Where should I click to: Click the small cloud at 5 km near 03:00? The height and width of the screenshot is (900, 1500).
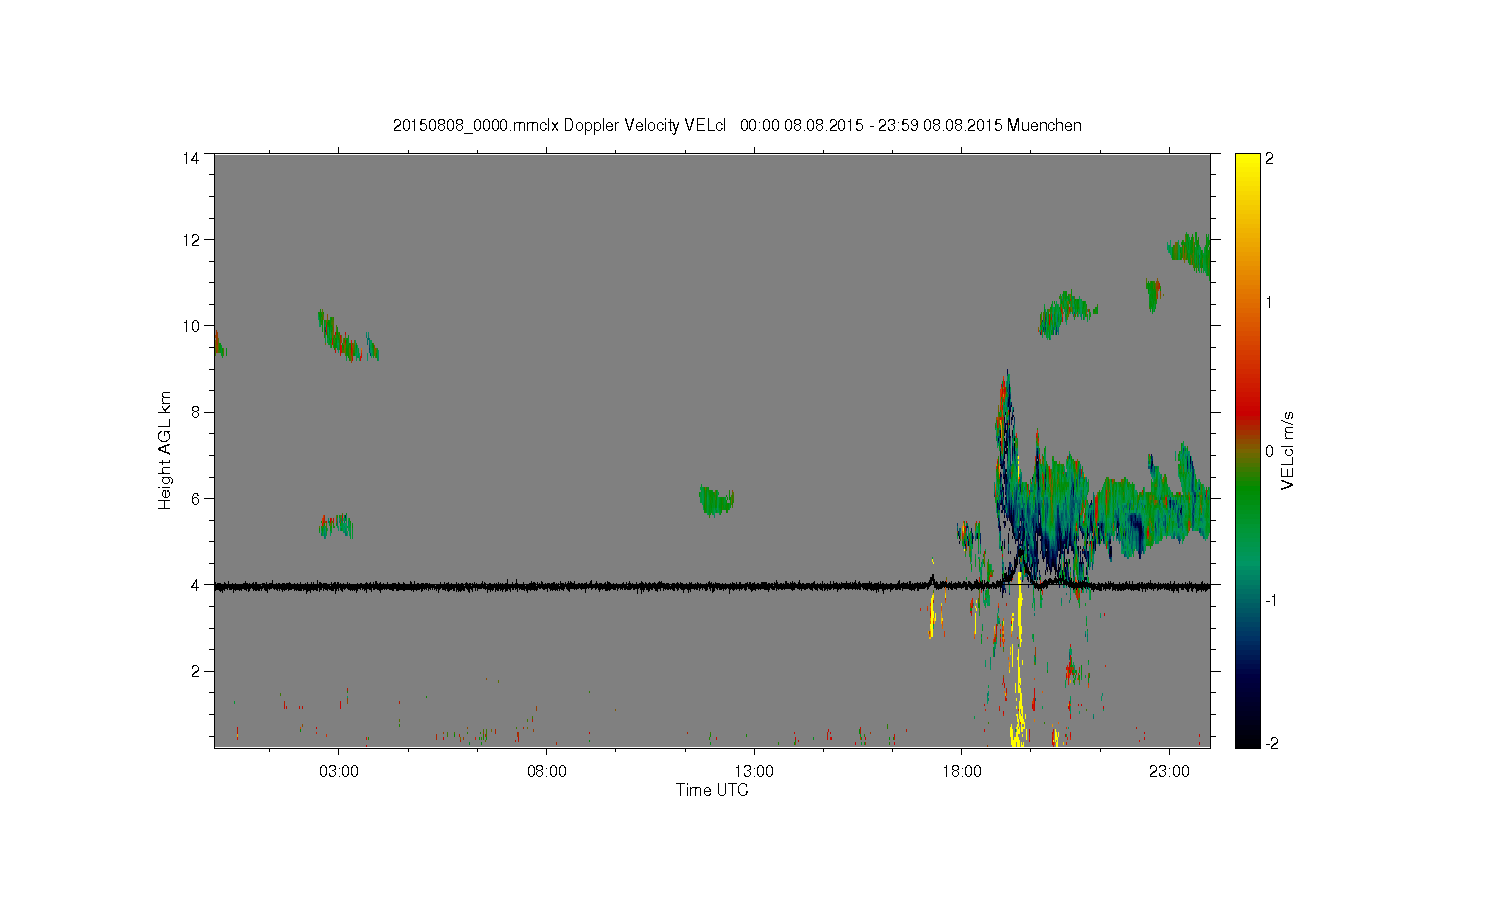(x=336, y=526)
